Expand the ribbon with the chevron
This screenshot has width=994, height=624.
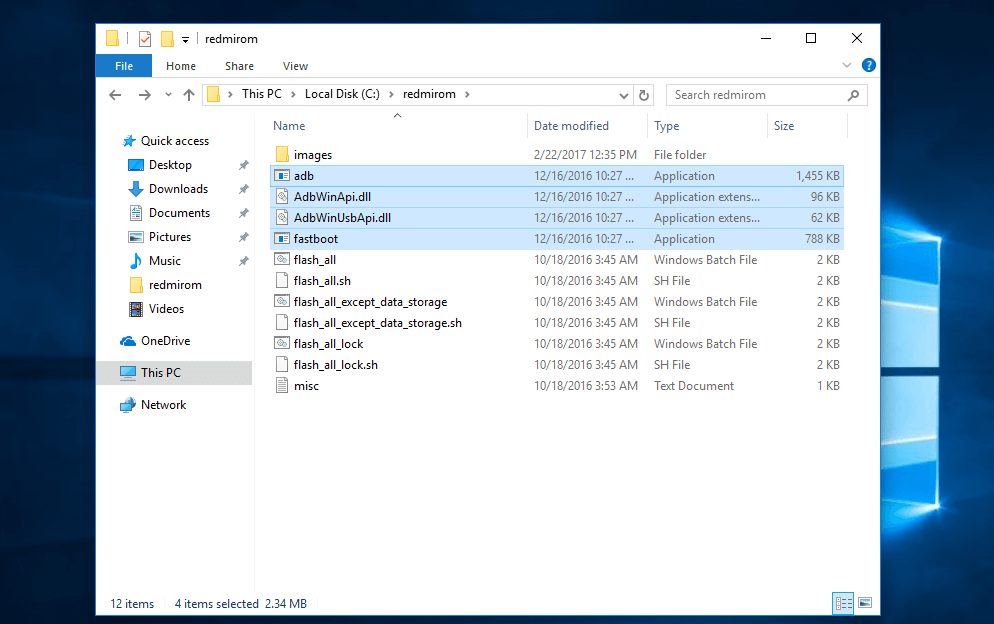[x=847, y=65]
